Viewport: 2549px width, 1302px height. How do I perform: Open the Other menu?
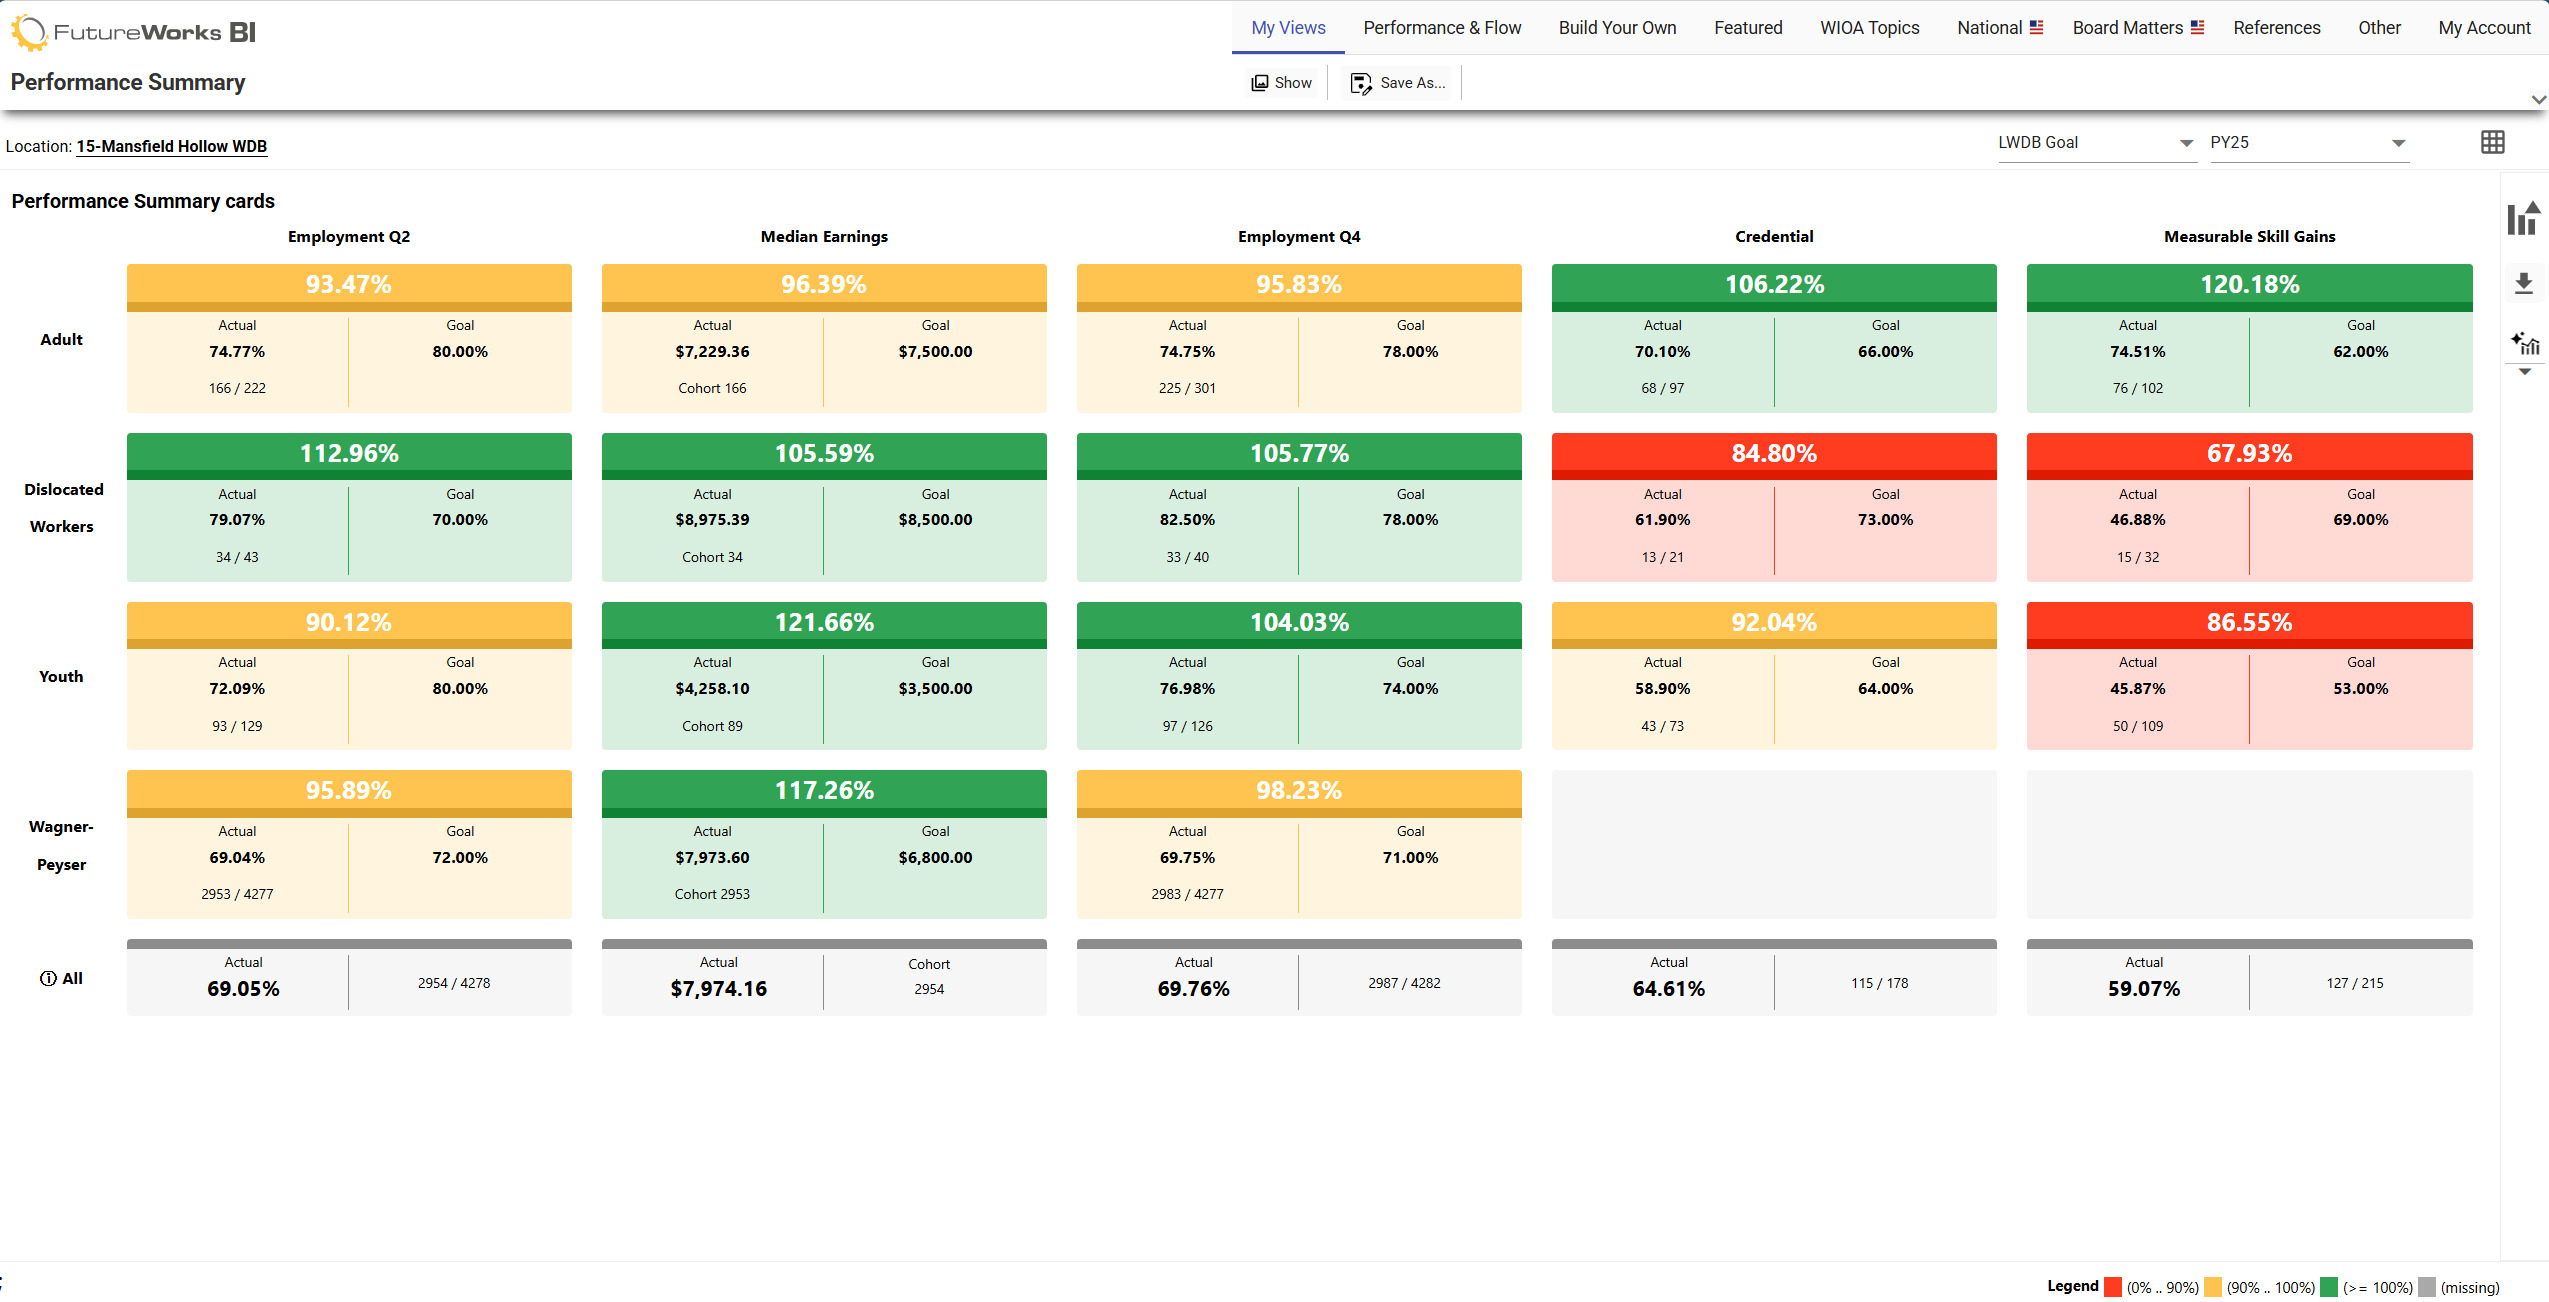pyautogui.click(x=2379, y=28)
